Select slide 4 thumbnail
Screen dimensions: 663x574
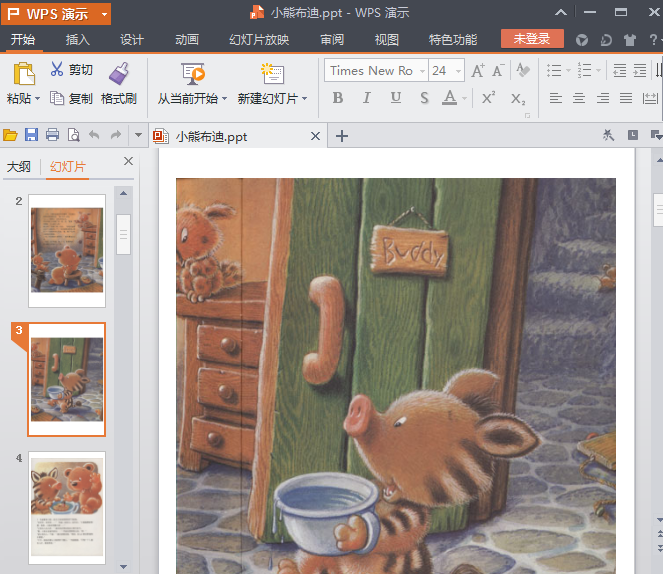pos(67,507)
